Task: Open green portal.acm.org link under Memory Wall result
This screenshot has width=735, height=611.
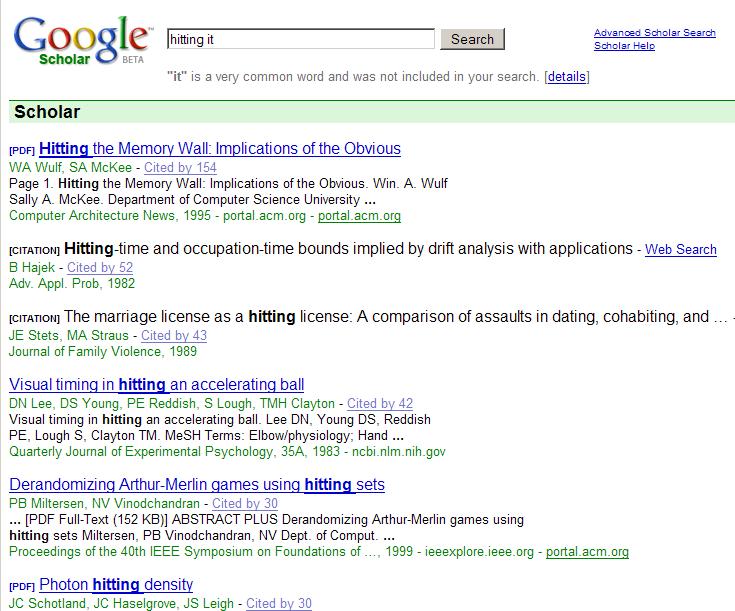Action: (360, 216)
